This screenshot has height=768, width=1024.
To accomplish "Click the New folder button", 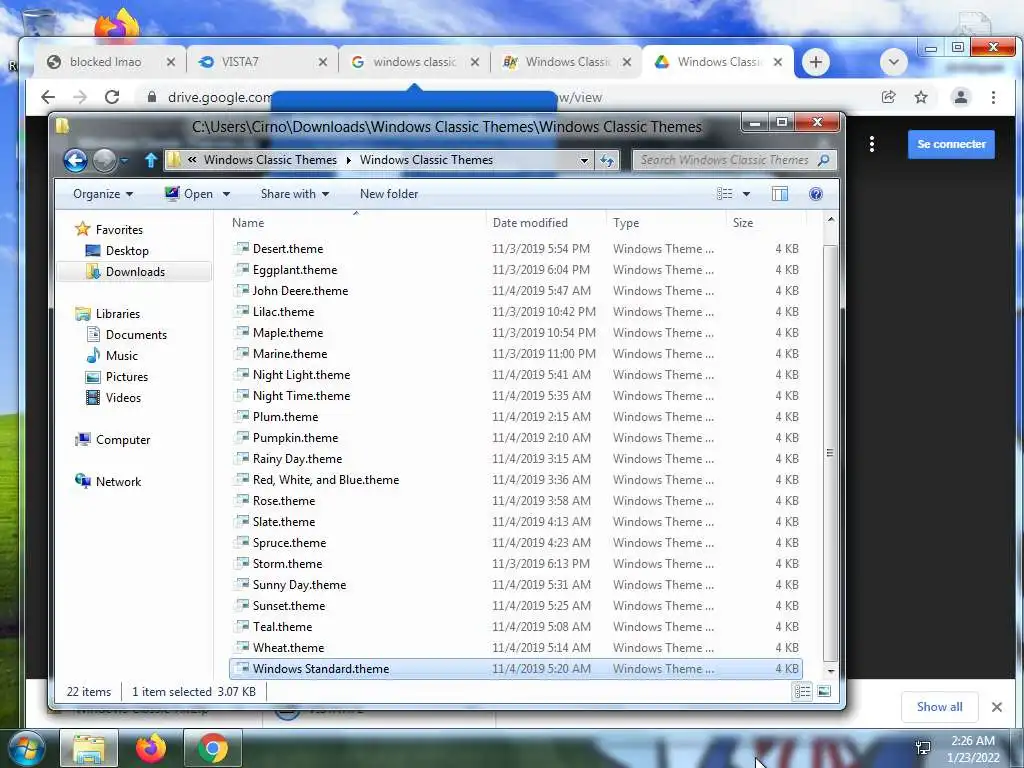I will [389, 194].
